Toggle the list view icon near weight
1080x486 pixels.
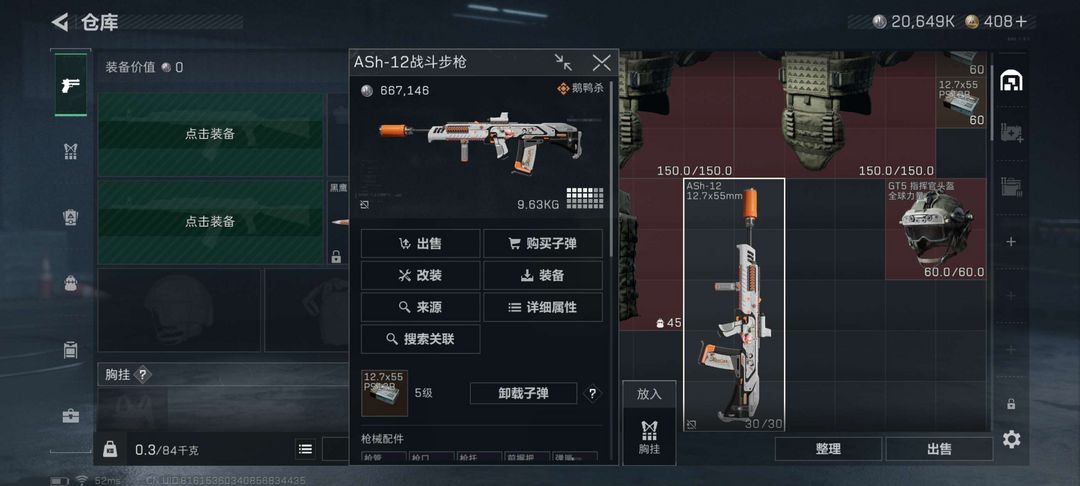(305, 450)
